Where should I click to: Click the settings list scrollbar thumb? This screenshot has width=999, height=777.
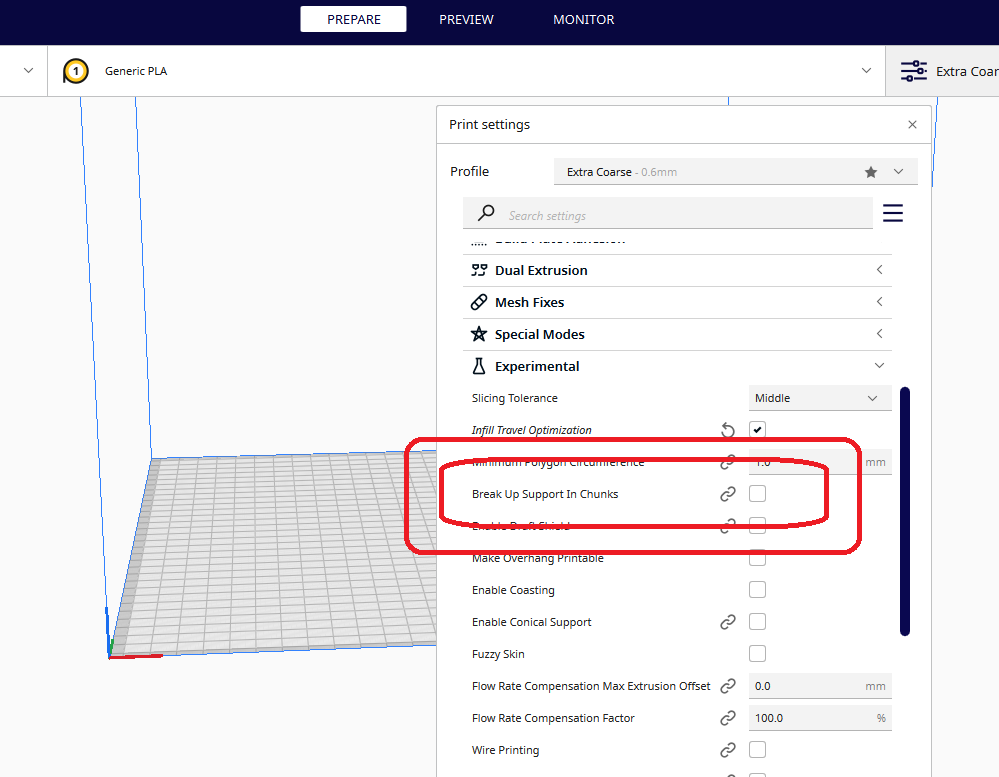905,511
